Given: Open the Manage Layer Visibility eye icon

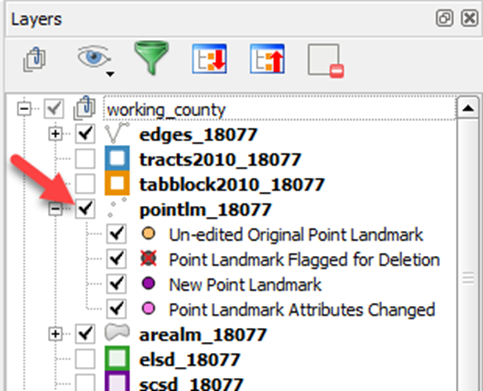Looking at the screenshot, I should 93,57.
